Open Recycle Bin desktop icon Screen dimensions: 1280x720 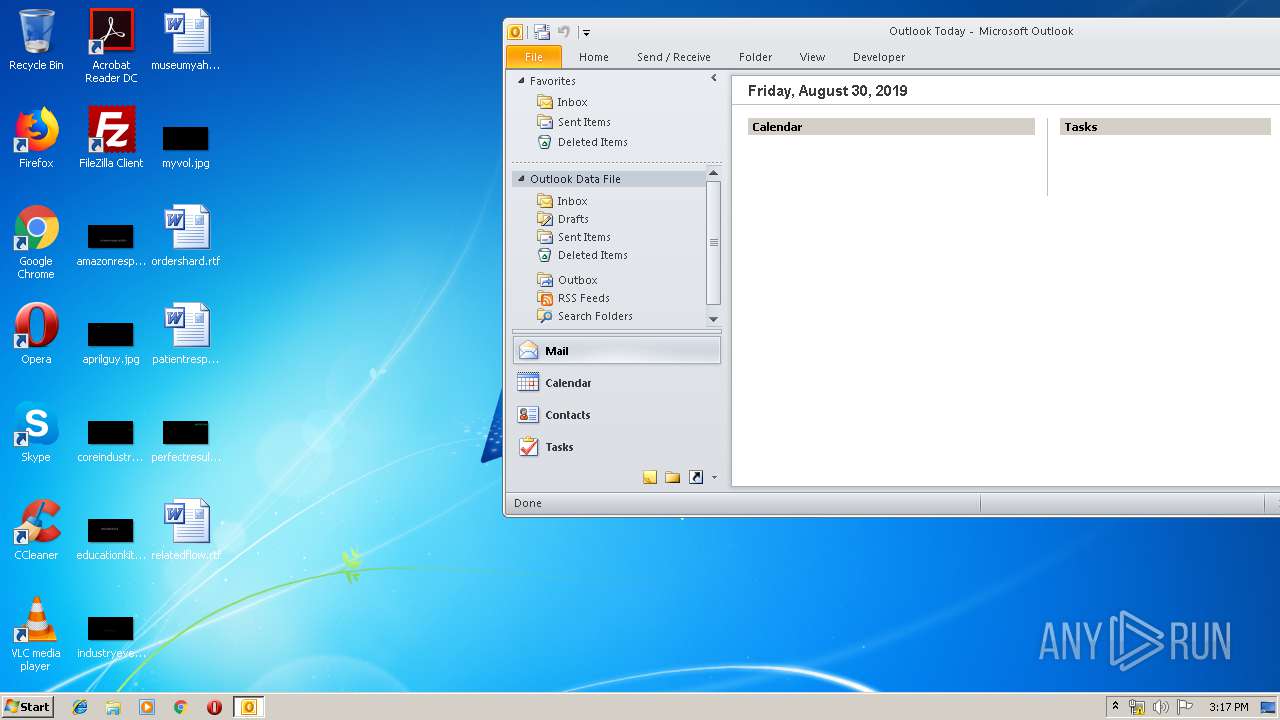coord(36,40)
